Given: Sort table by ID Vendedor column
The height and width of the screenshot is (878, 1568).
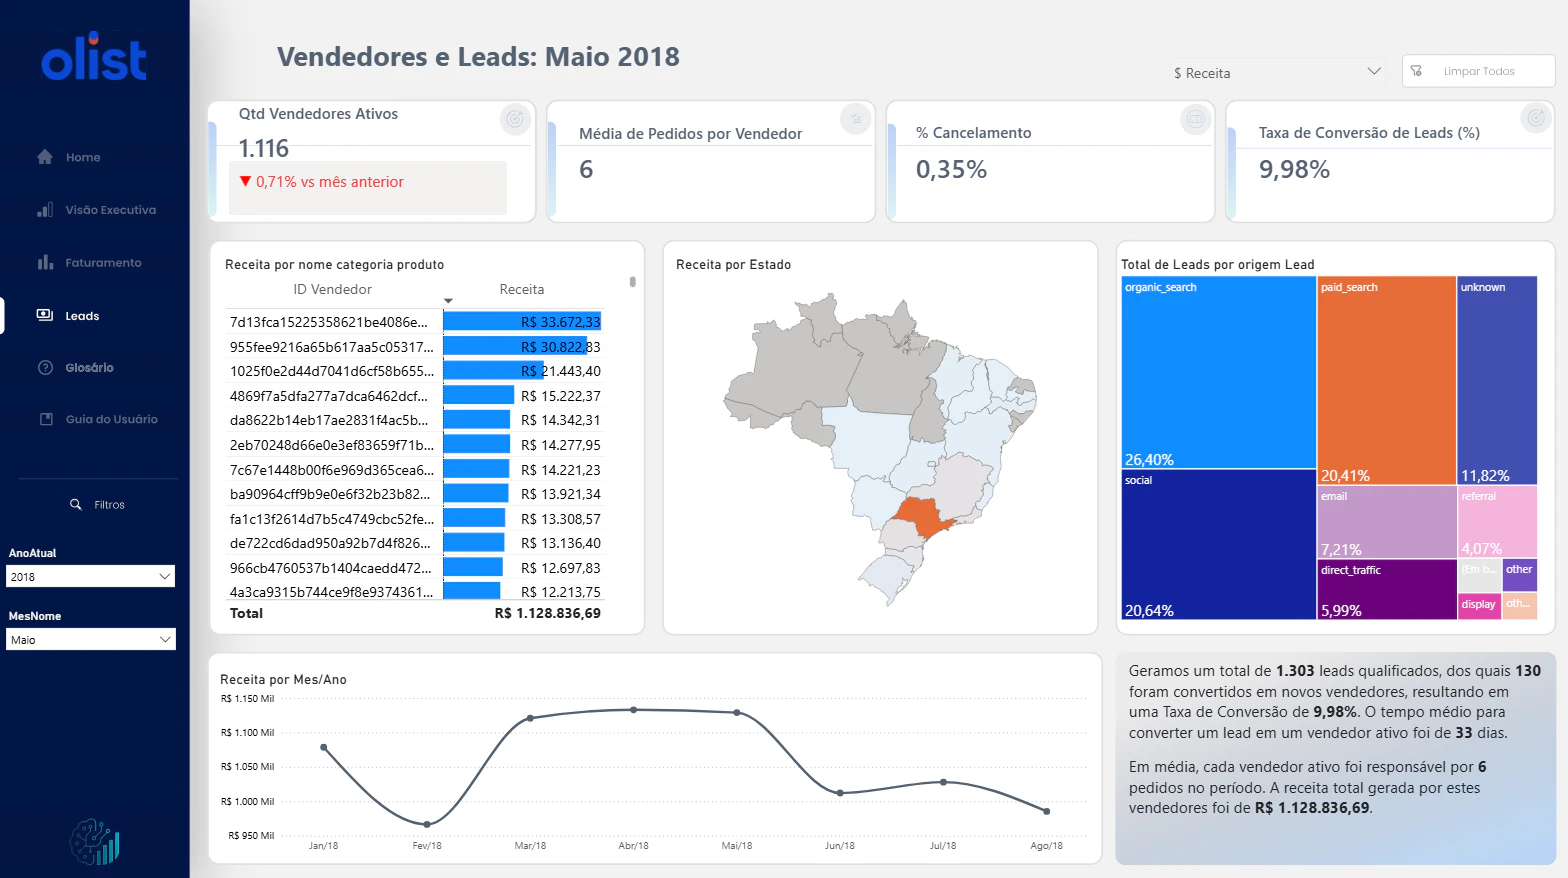Looking at the screenshot, I should pyautogui.click(x=332, y=289).
